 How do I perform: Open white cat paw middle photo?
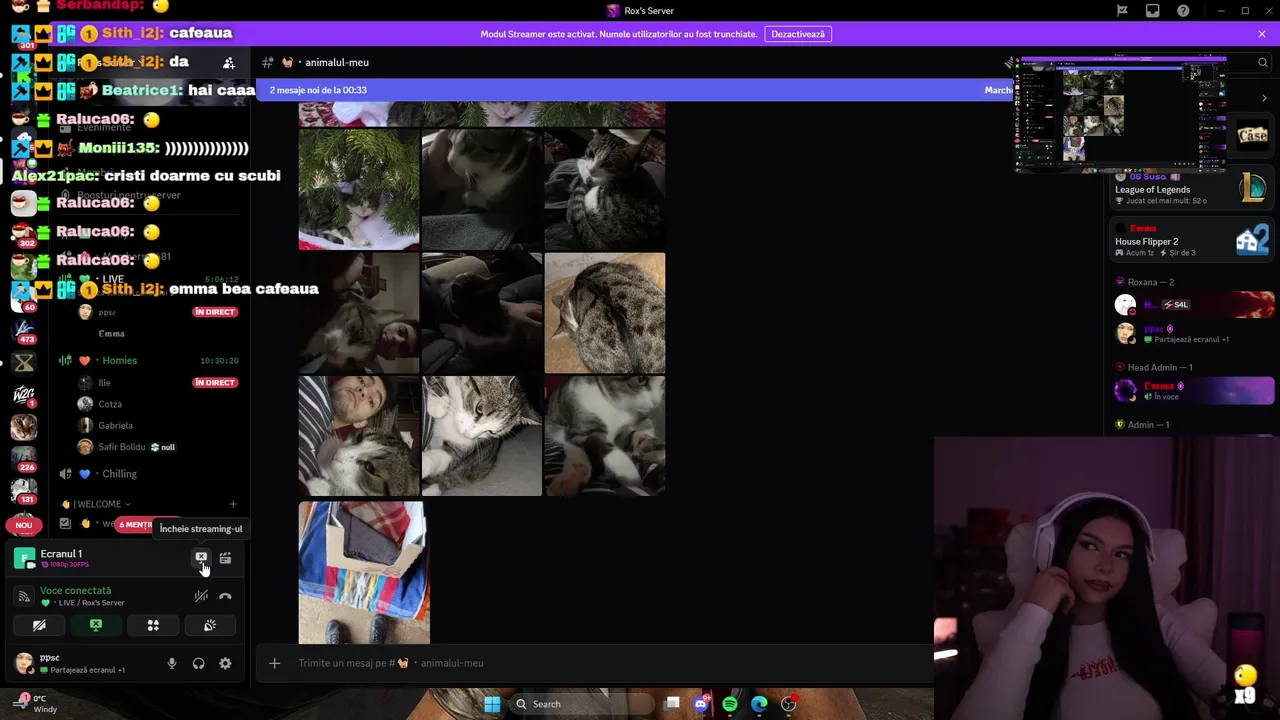481,436
